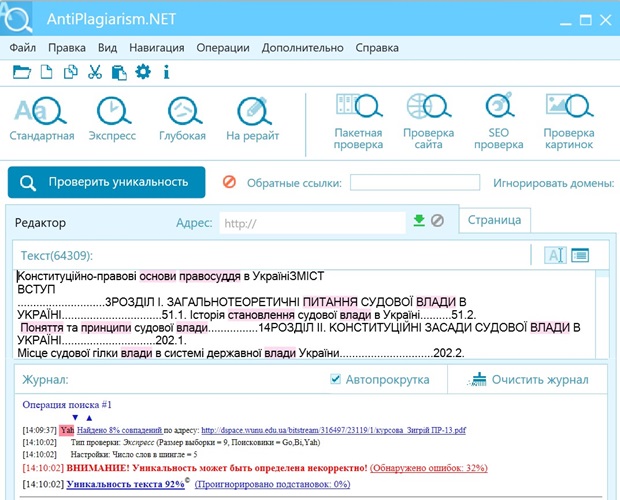Click the Уникальность текста 92% link

(125, 484)
